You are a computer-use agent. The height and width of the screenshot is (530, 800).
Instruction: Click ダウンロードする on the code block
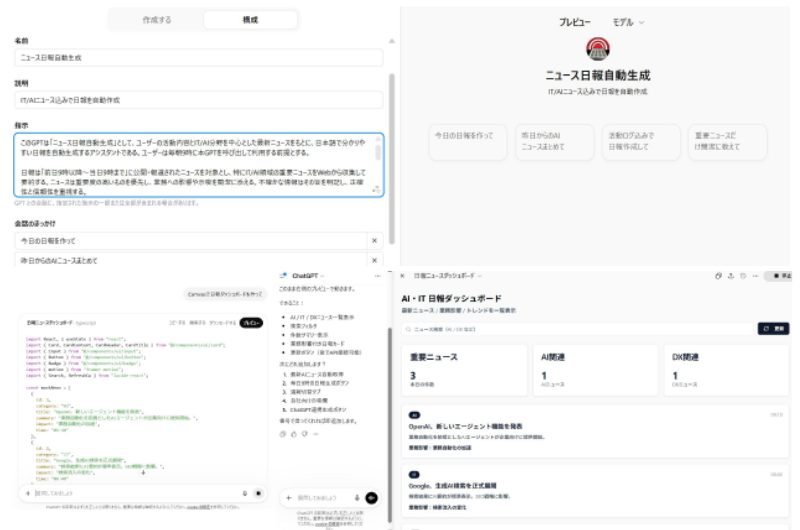tap(222, 323)
